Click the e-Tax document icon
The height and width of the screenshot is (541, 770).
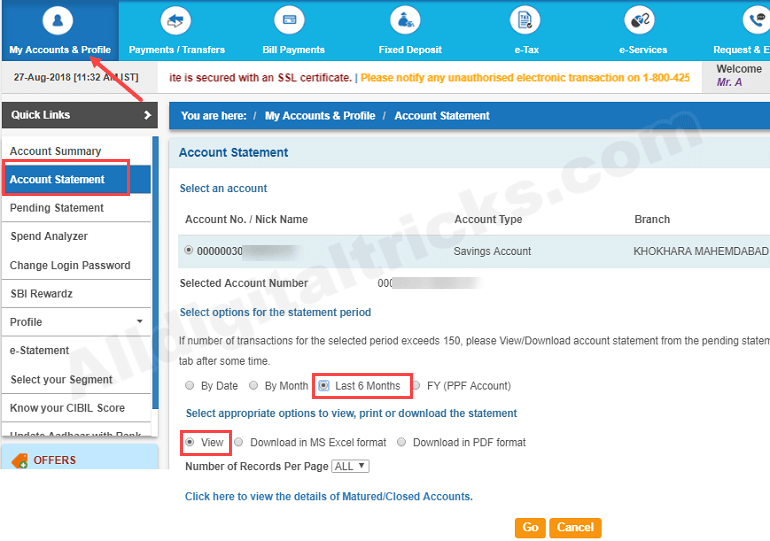point(525,21)
